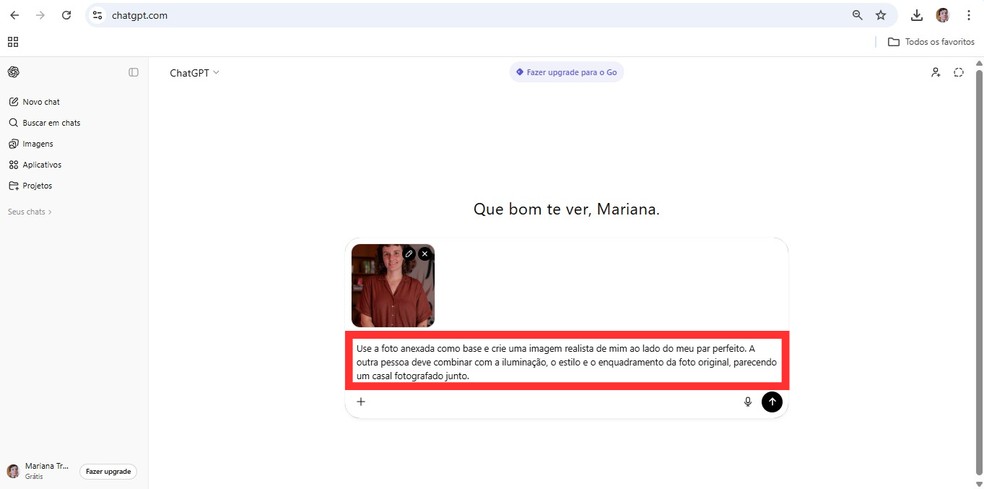Remove the attached photo with X
This screenshot has height=489, width=984.
[425, 254]
